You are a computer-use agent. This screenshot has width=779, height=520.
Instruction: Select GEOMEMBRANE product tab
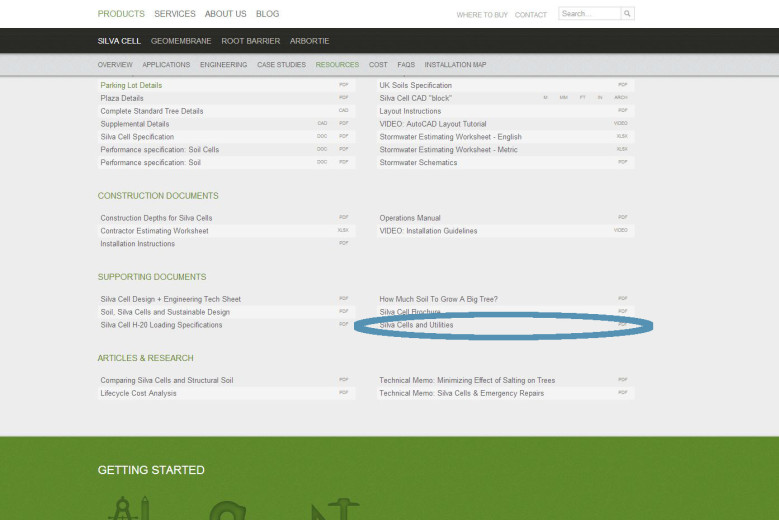(181, 41)
